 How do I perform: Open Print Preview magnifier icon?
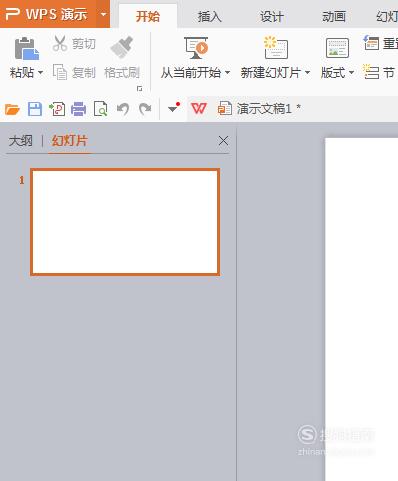[x=101, y=109]
